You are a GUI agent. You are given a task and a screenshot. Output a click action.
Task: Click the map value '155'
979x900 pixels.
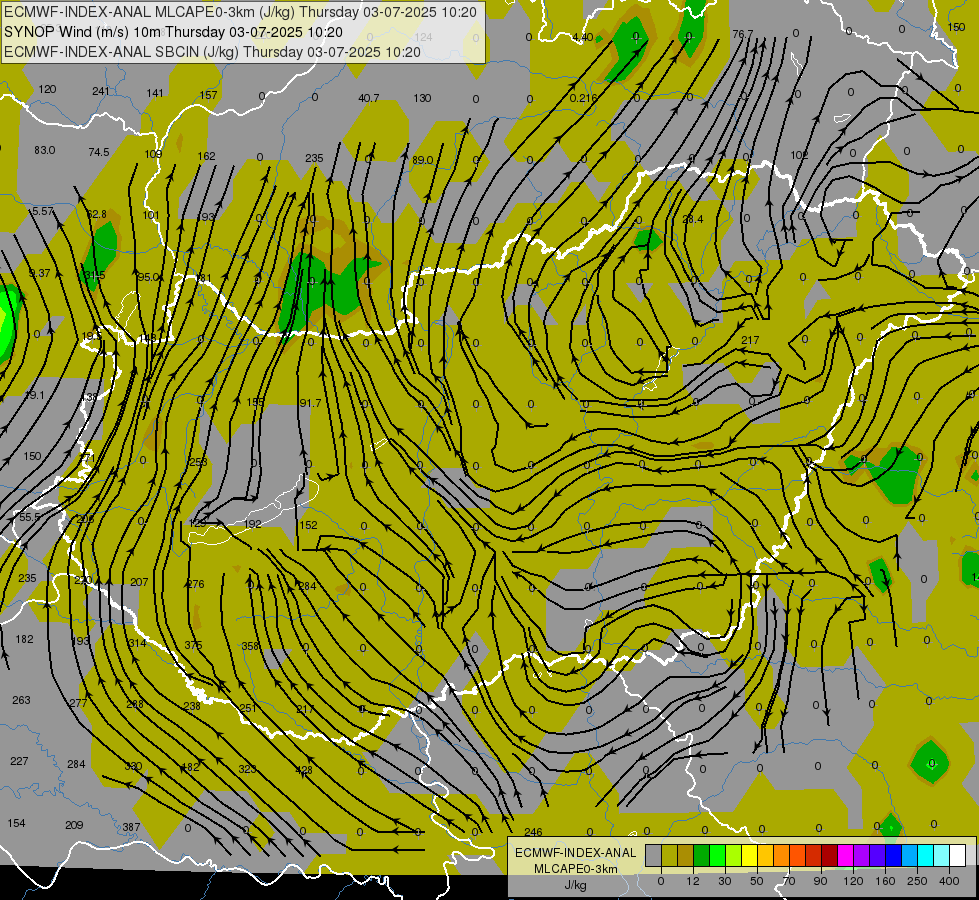pos(255,402)
